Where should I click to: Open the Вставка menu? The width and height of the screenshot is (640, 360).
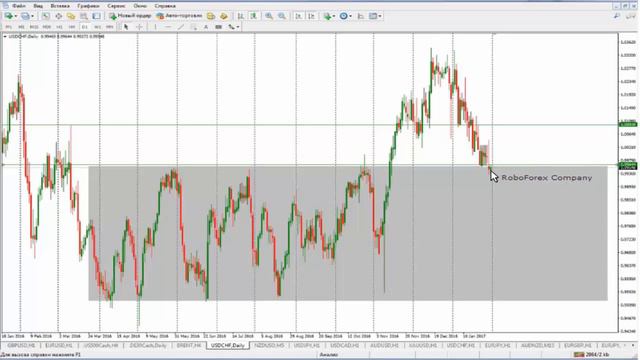pyautogui.click(x=60, y=6)
